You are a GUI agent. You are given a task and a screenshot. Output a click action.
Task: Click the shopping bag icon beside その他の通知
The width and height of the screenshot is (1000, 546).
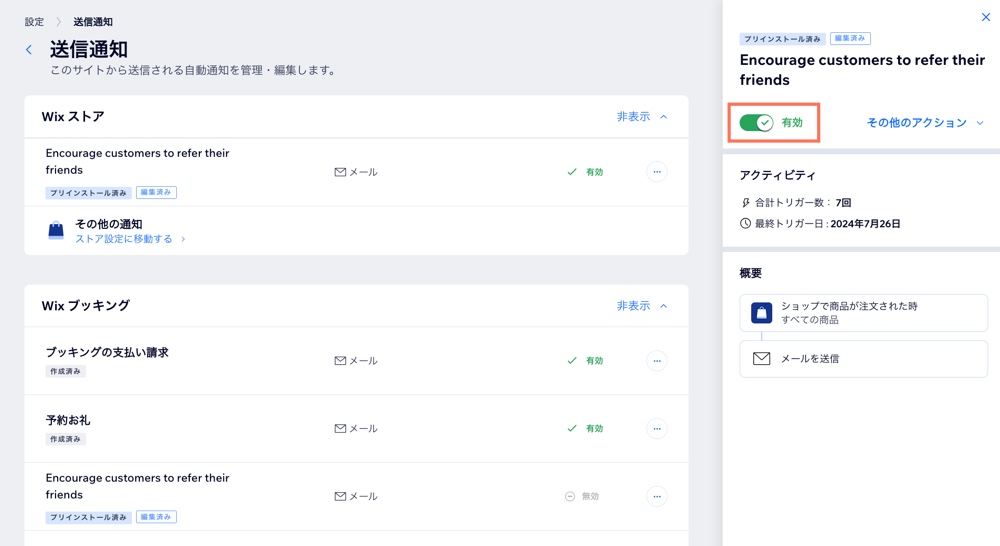pyautogui.click(x=56, y=230)
